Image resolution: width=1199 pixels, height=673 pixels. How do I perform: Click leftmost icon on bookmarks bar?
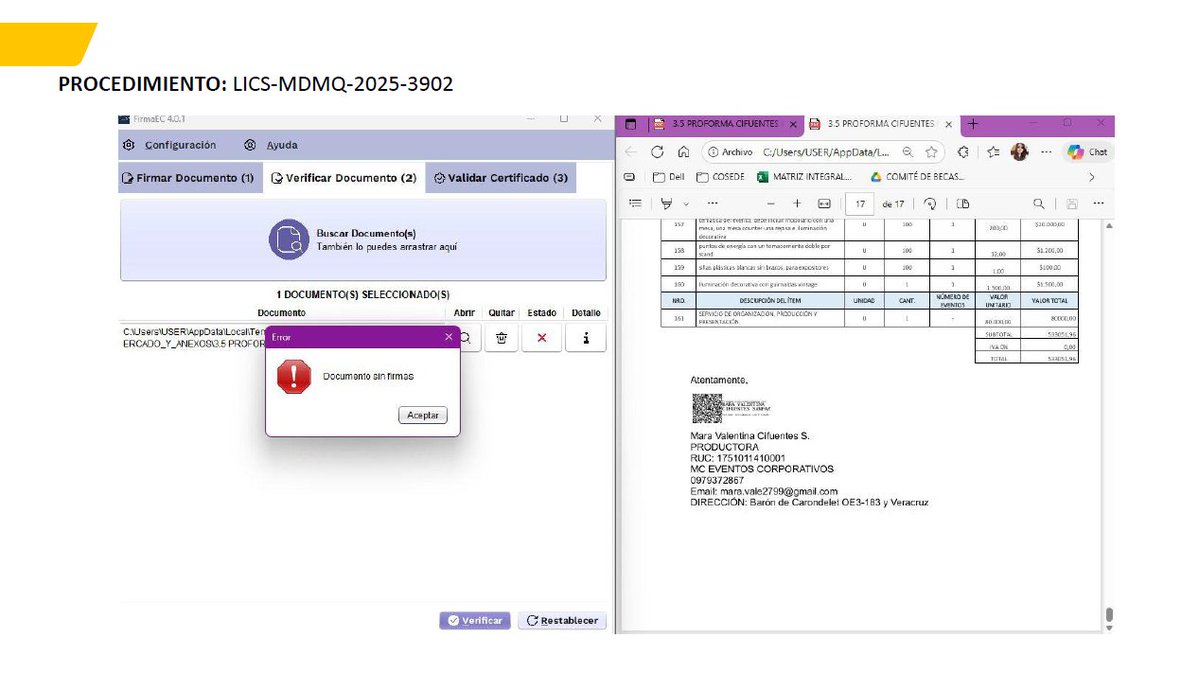629,177
